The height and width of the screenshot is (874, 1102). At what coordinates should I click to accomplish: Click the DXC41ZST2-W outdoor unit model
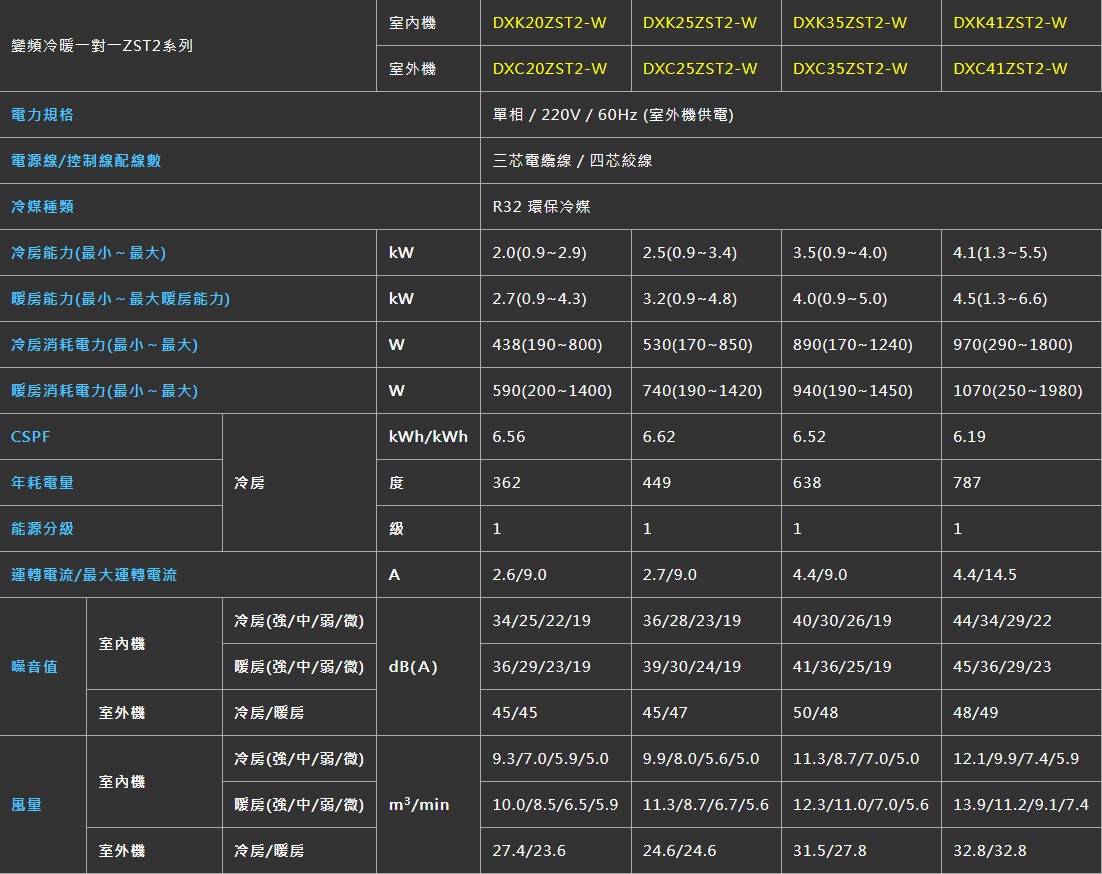point(1010,69)
